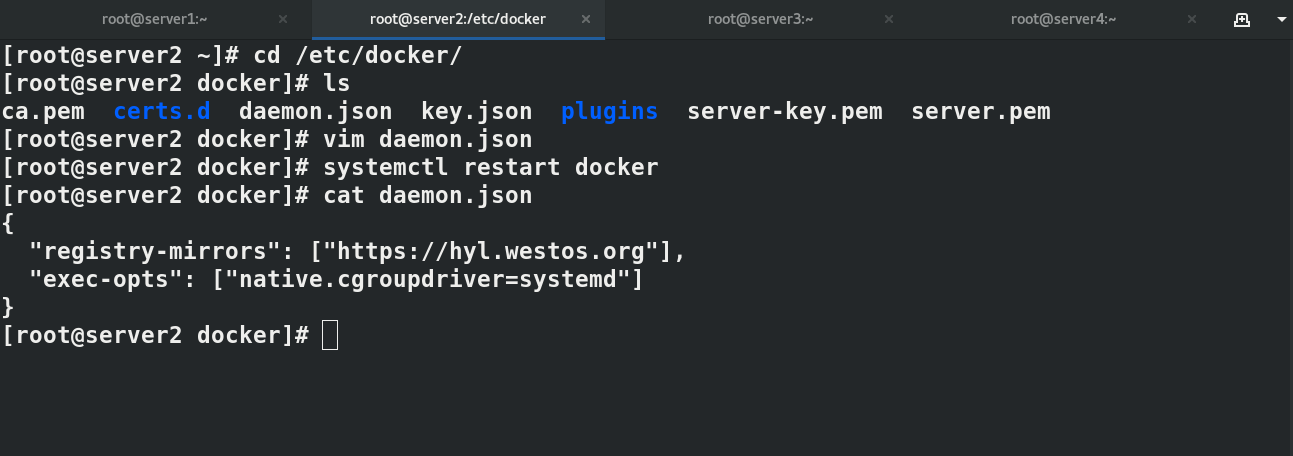This screenshot has height=456, width=1293.
Task: Click the plugins directory name
Action: [609, 112]
